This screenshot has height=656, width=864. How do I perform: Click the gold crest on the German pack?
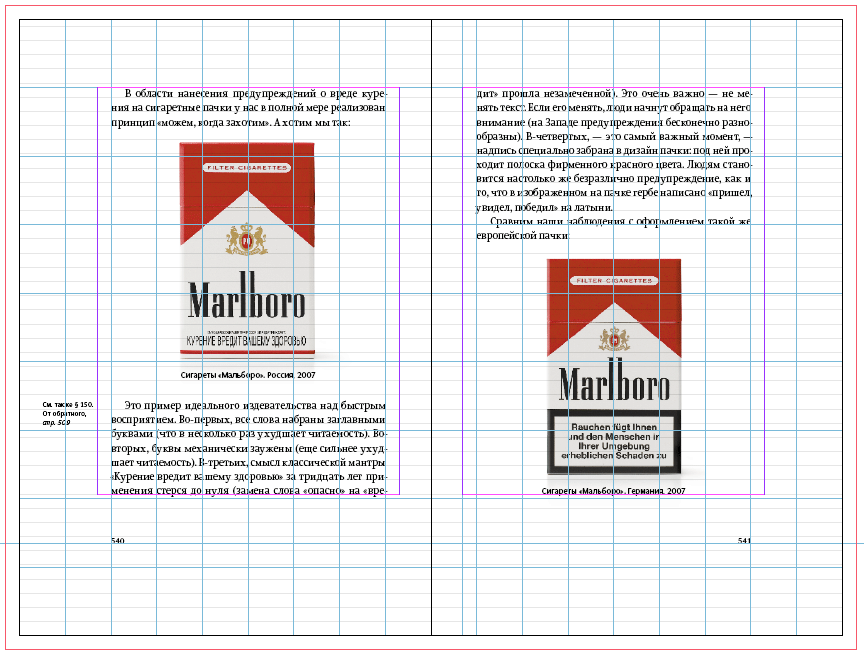(x=613, y=338)
